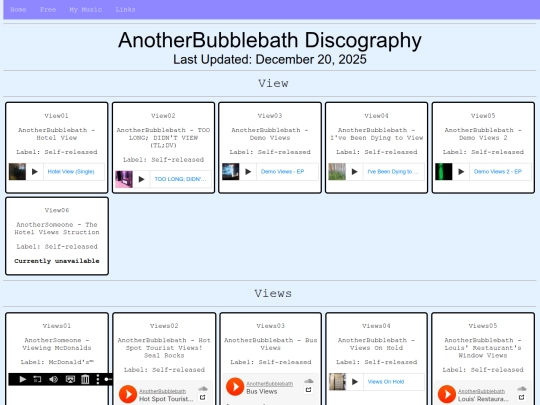Play the Hotel View (Single) track
This screenshot has width=540, height=405.
[35, 172]
